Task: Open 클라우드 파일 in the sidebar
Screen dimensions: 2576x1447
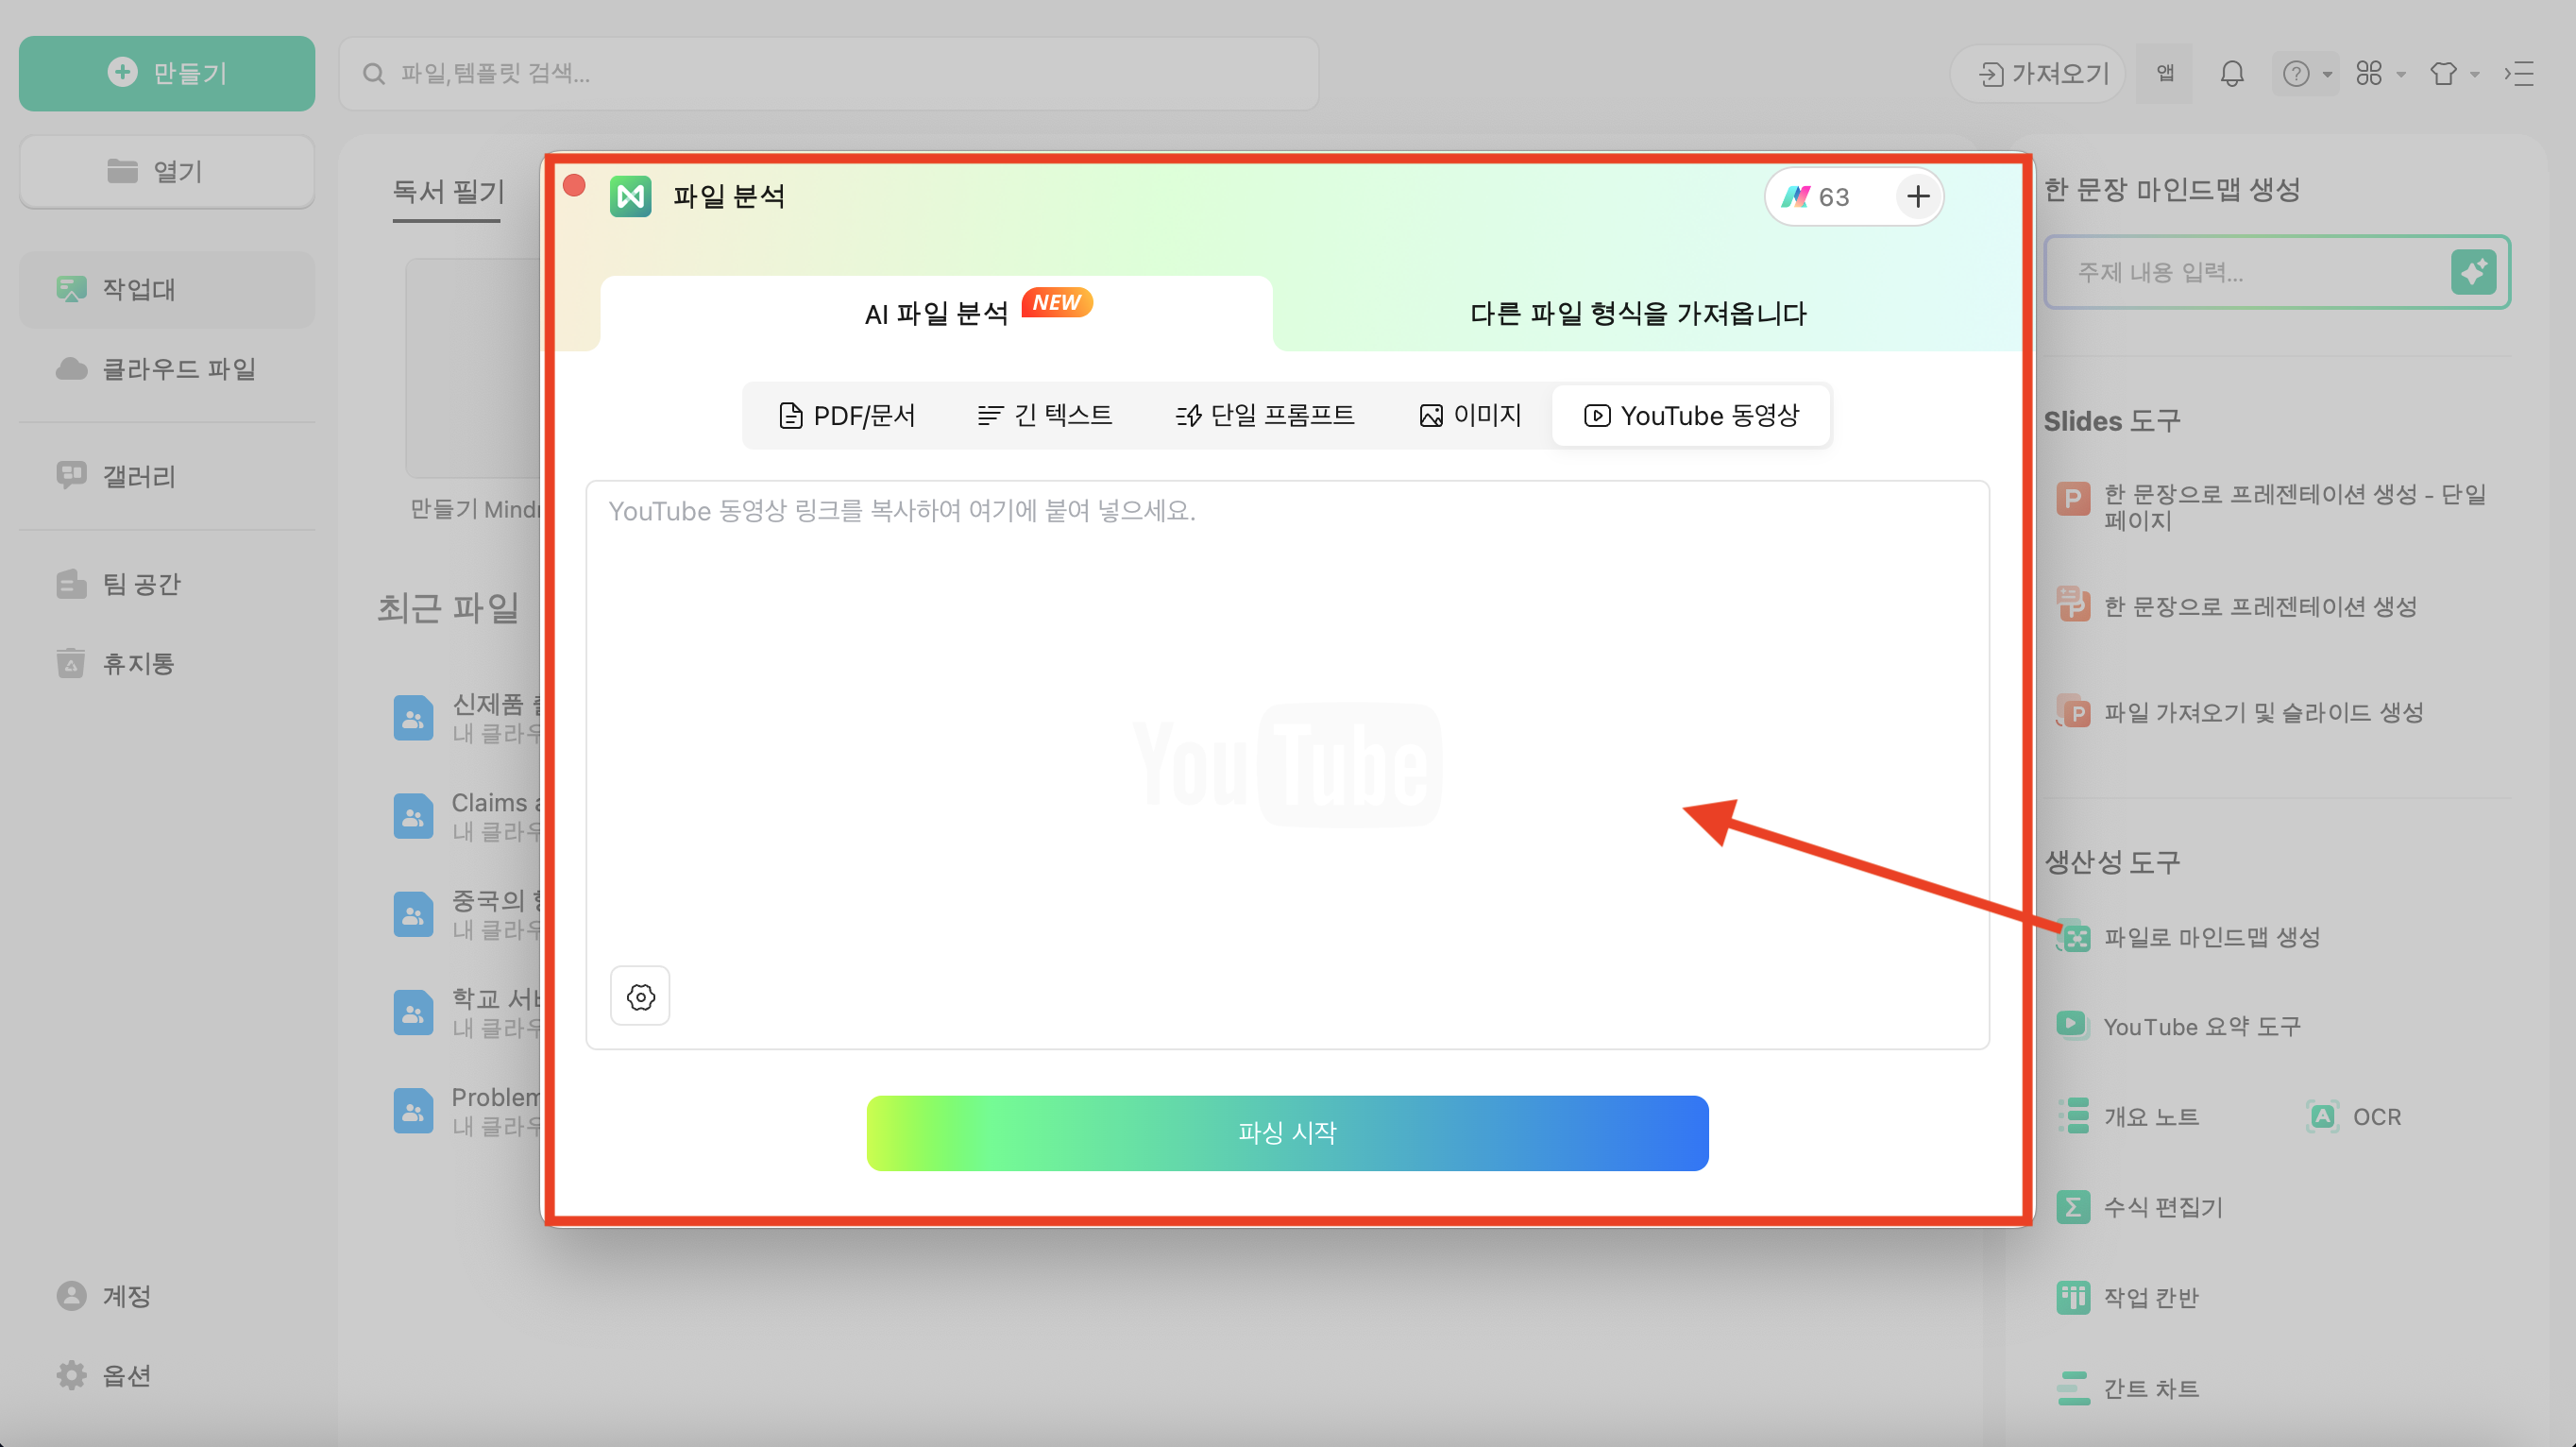Action: 167,369
